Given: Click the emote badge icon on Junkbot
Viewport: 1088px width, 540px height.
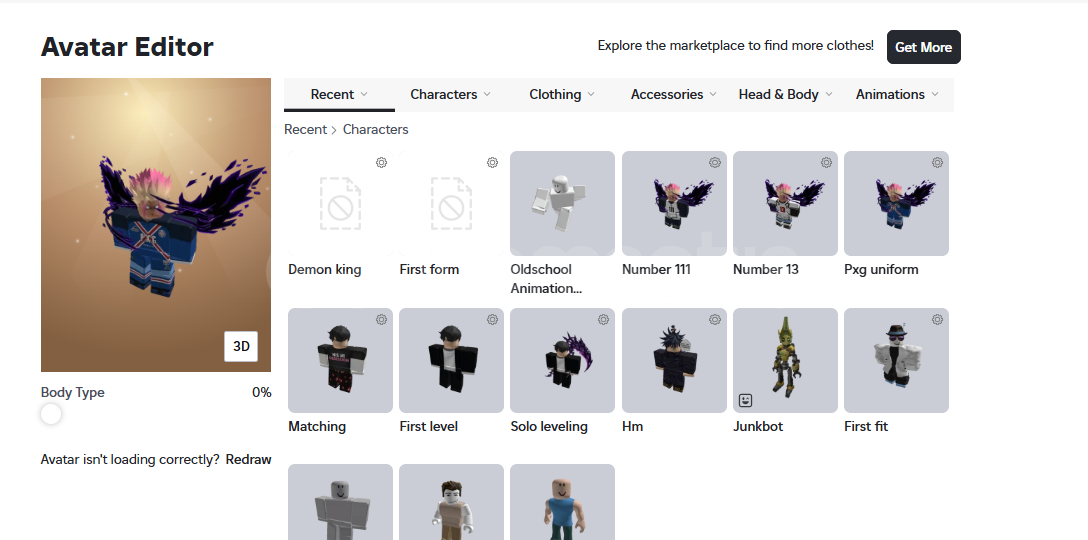Looking at the screenshot, I should (x=745, y=400).
